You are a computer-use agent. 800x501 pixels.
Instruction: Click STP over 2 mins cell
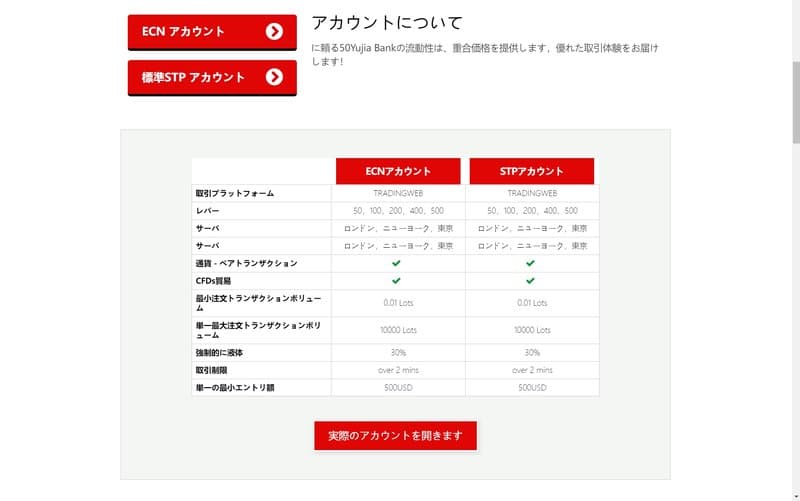[532, 370]
